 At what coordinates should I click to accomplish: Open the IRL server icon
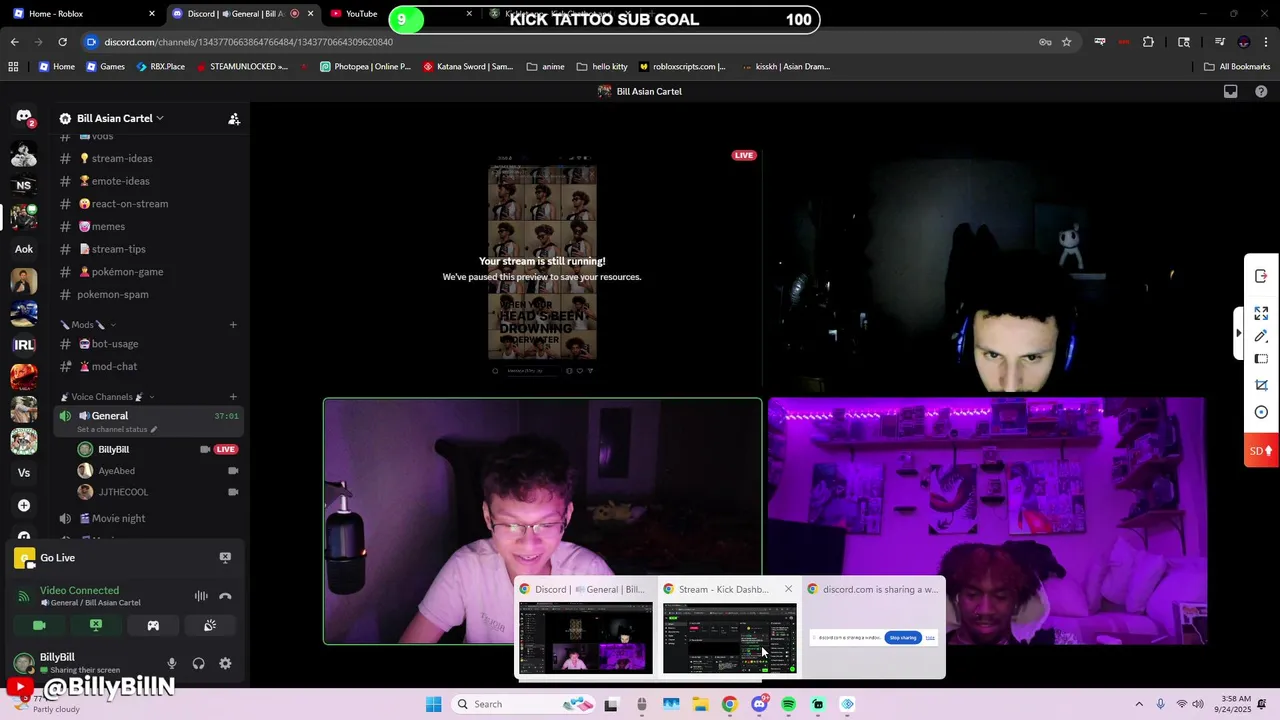(24, 345)
